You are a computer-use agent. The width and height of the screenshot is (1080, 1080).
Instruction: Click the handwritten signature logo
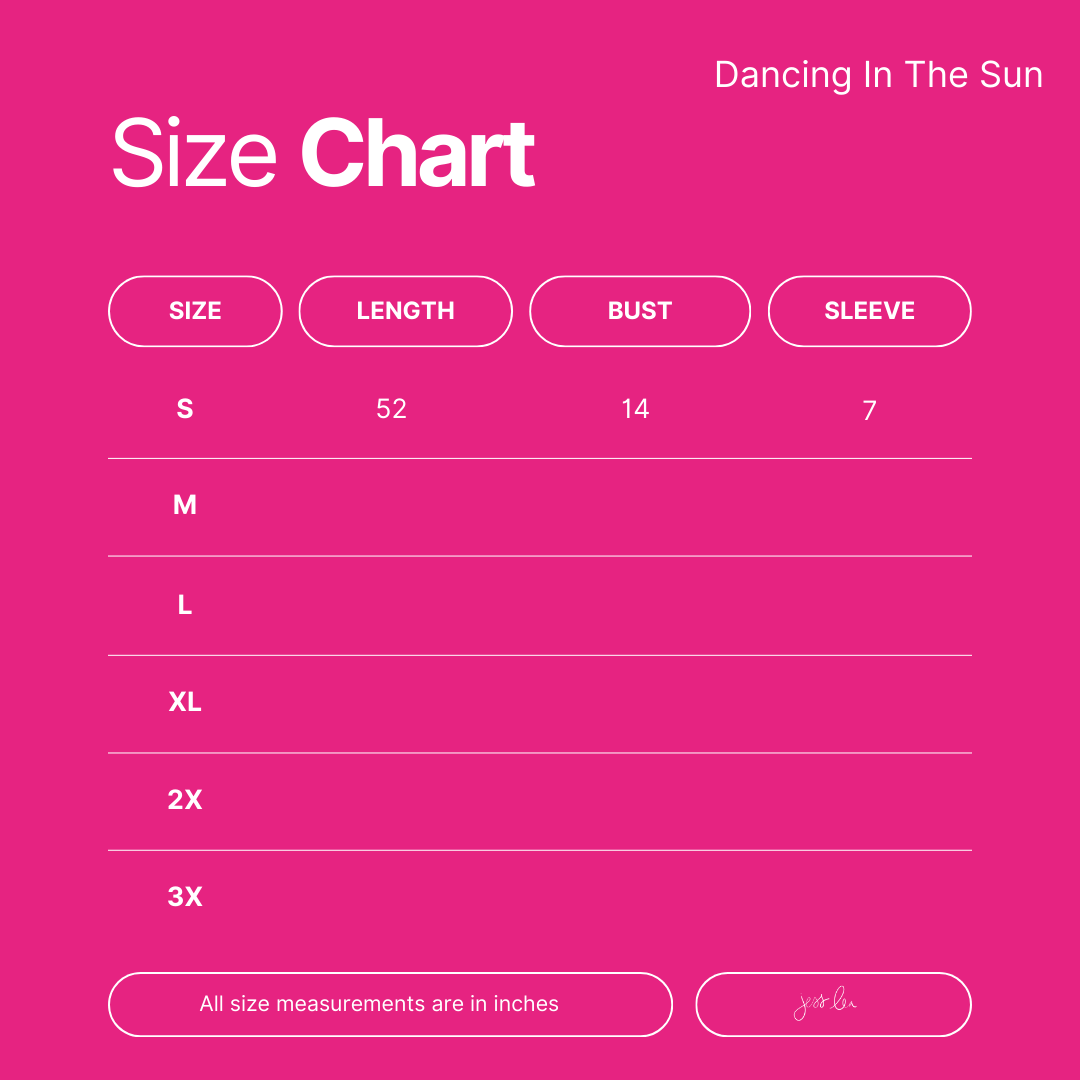[826, 1005]
